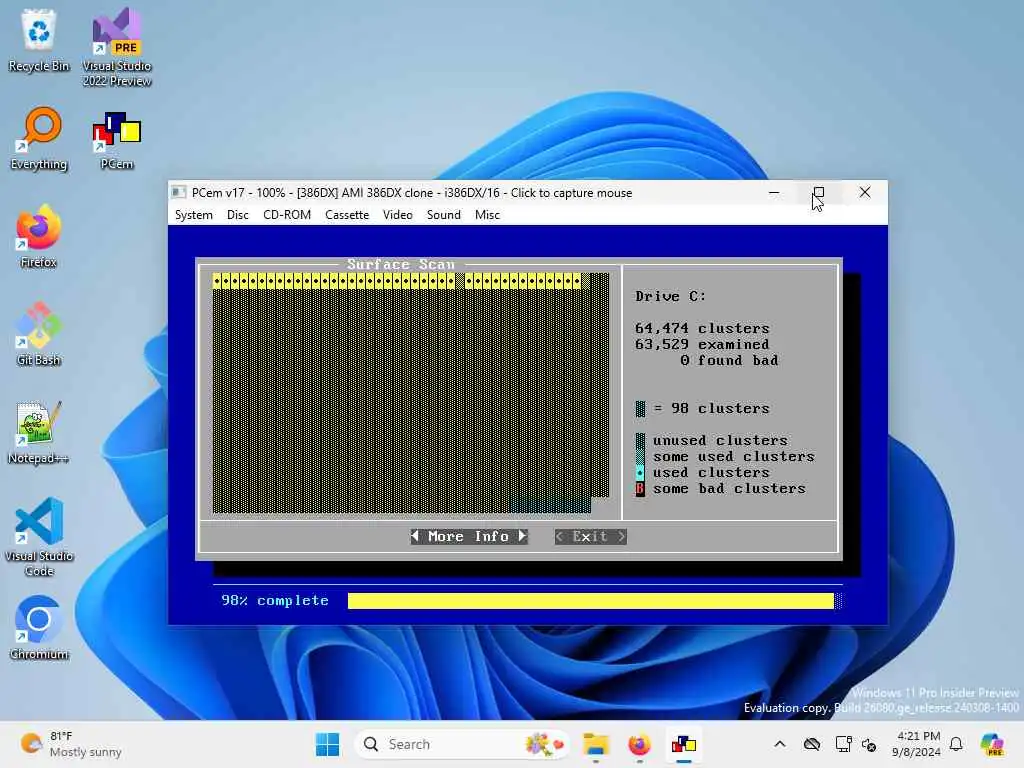Click the 'some bad clusters' legend entry
The width and height of the screenshot is (1024, 768).
[x=720, y=488]
